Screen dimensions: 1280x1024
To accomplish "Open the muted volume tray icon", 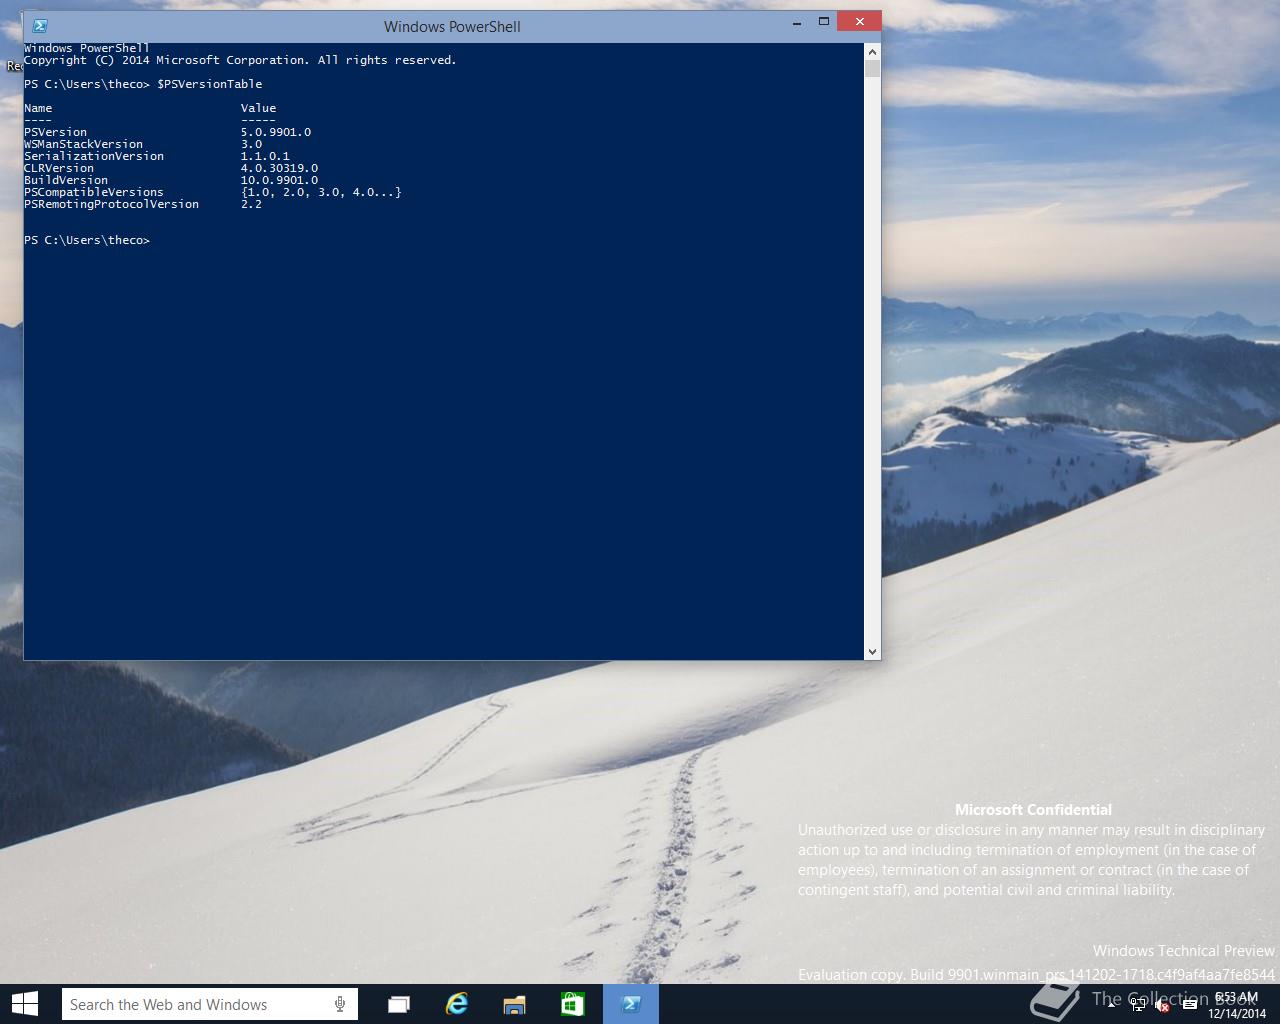I will click(1163, 1005).
